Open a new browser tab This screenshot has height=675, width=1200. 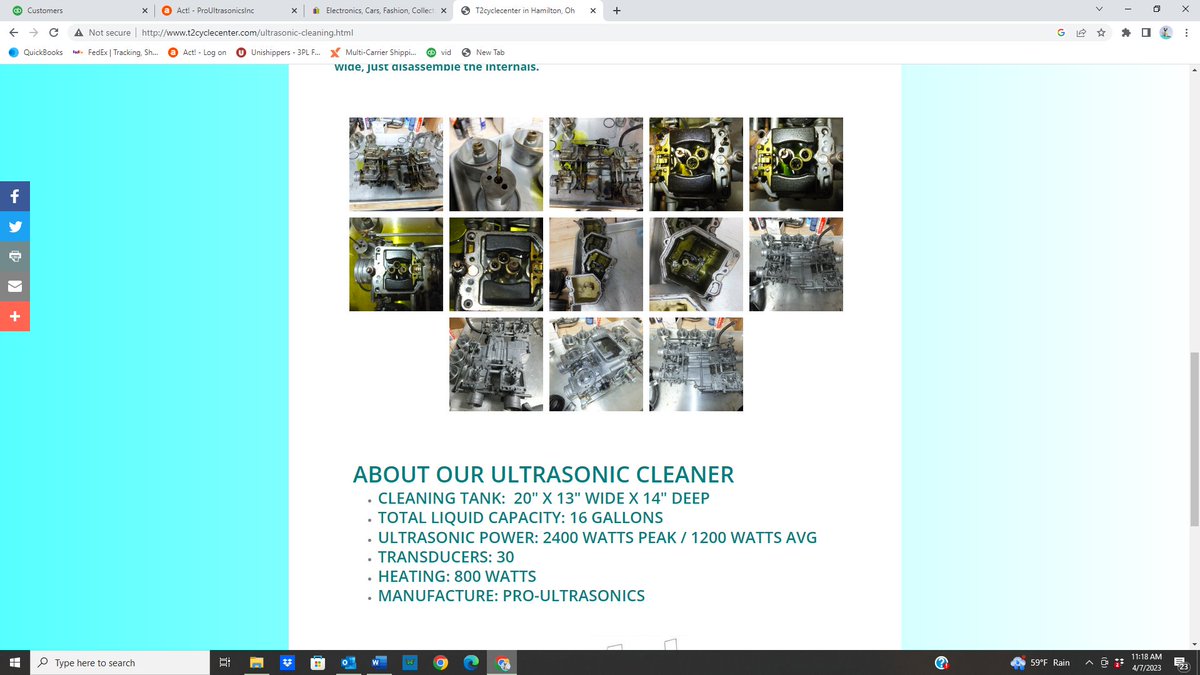[x=616, y=11]
